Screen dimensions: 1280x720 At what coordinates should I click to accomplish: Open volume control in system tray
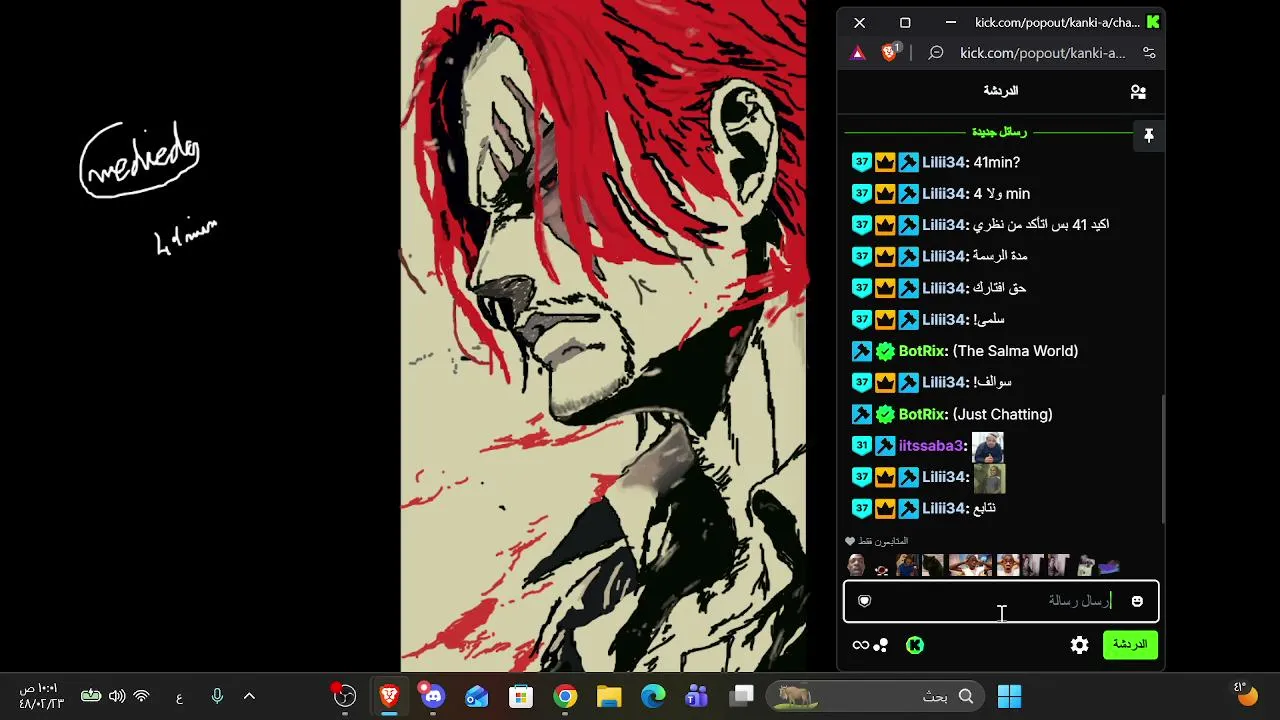(x=117, y=696)
